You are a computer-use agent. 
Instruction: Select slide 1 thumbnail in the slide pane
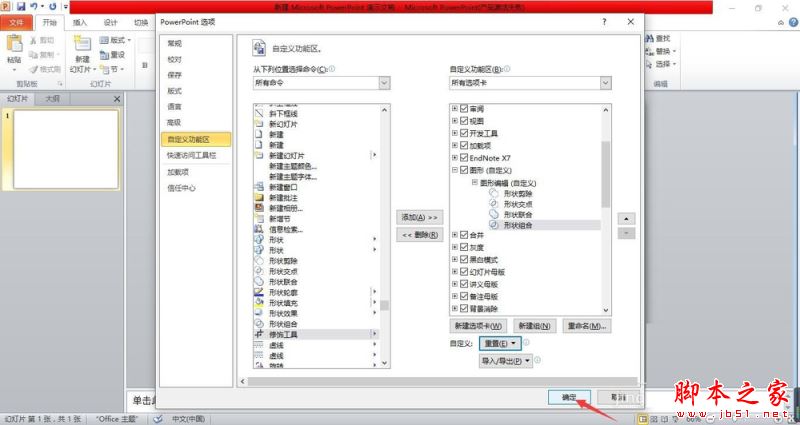pos(66,149)
